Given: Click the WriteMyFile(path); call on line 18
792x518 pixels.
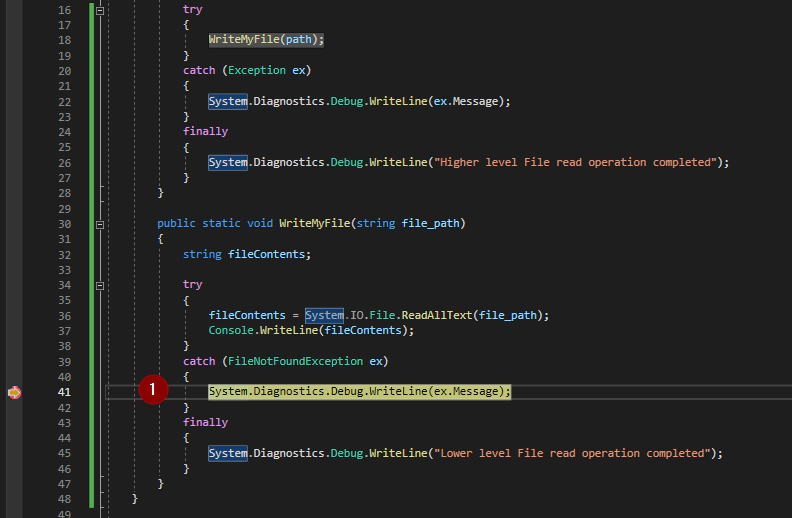Looking at the screenshot, I should (266, 39).
